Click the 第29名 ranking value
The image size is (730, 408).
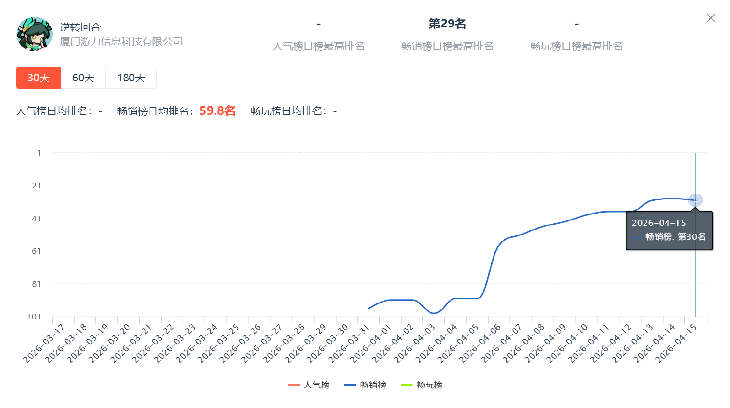click(x=447, y=23)
